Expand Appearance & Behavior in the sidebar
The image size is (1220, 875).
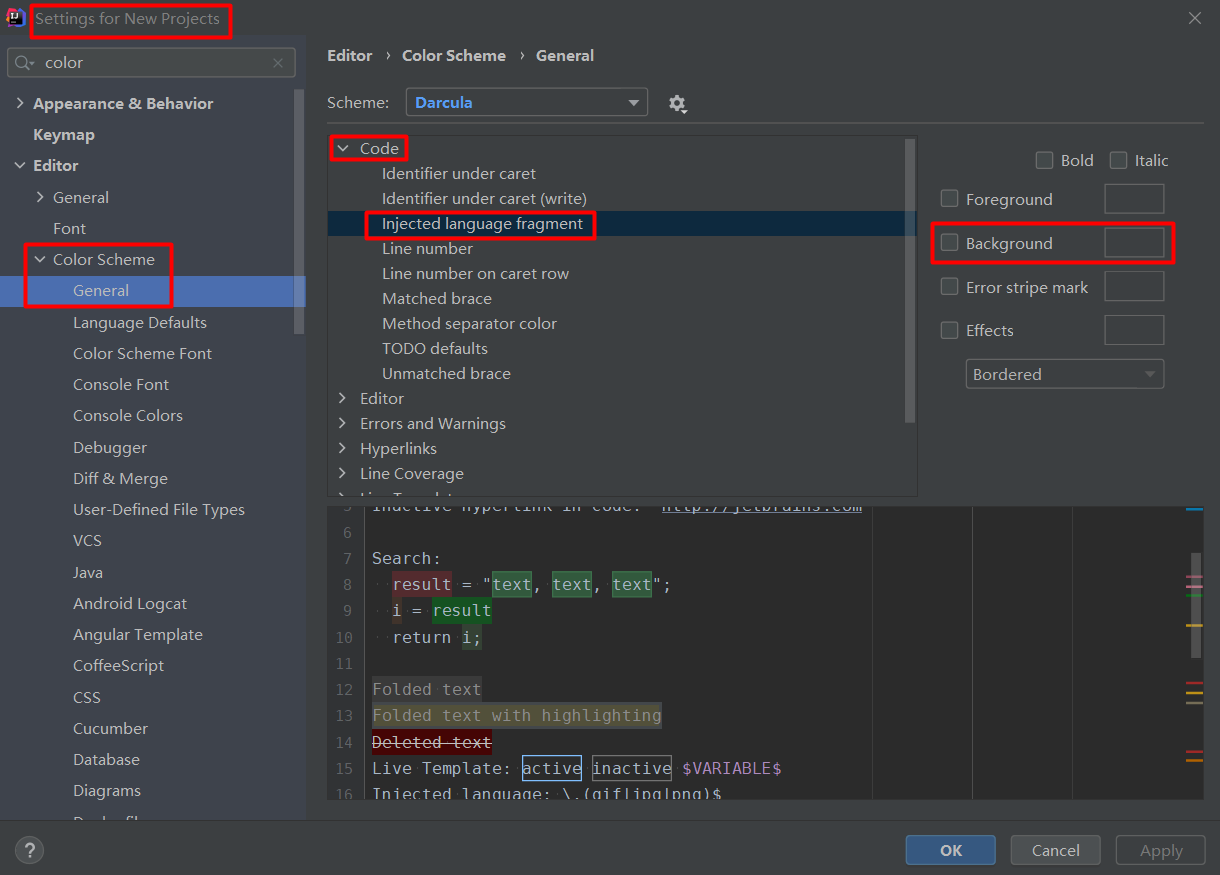coord(20,103)
